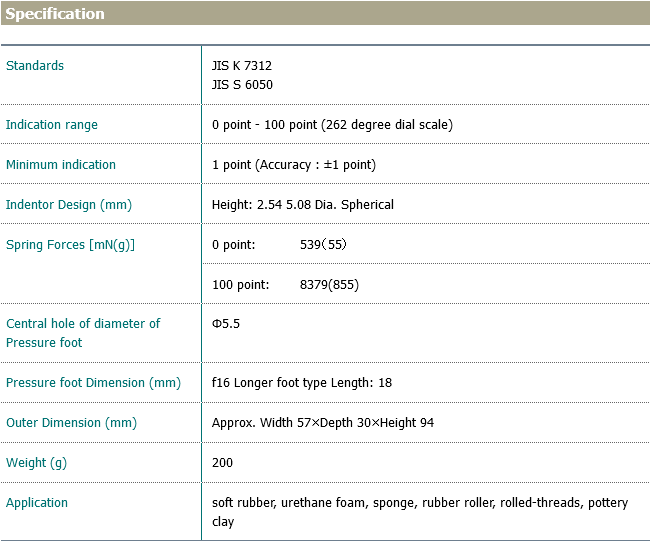Select the Standards row label
This screenshot has width=650, height=541.
point(35,66)
